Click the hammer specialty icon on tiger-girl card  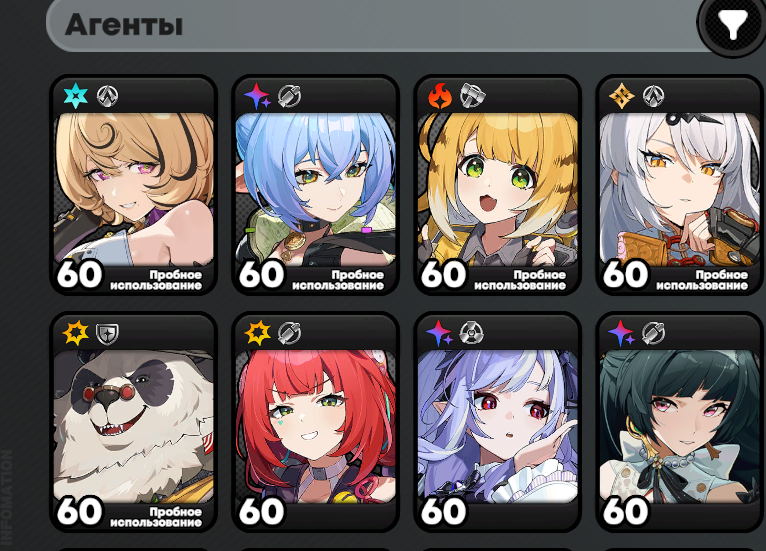(472, 96)
